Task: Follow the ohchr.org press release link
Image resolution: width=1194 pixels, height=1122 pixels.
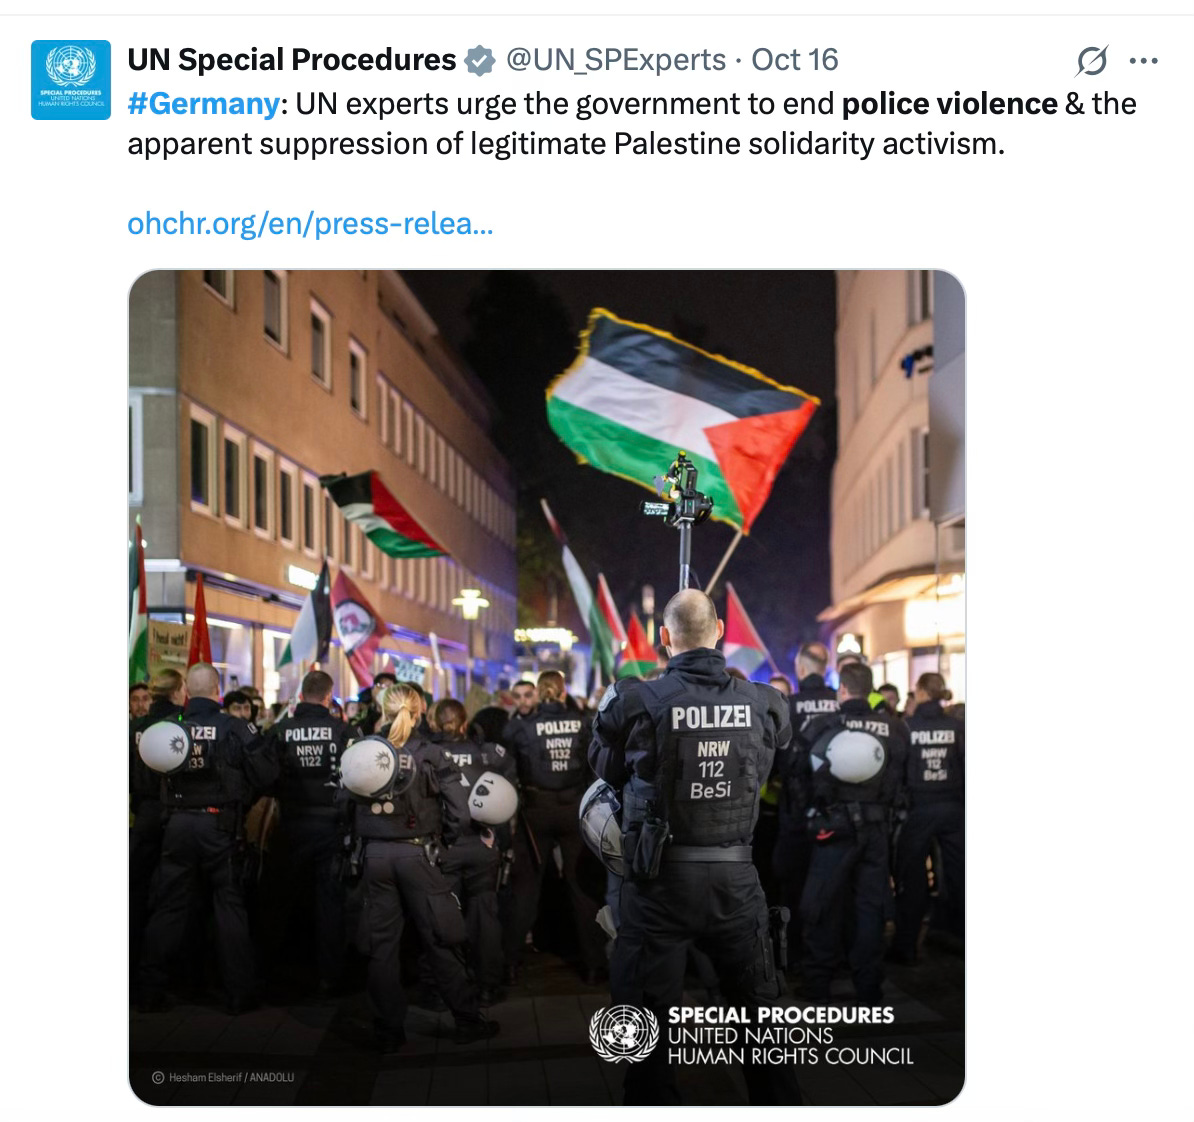Action: (x=311, y=224)
